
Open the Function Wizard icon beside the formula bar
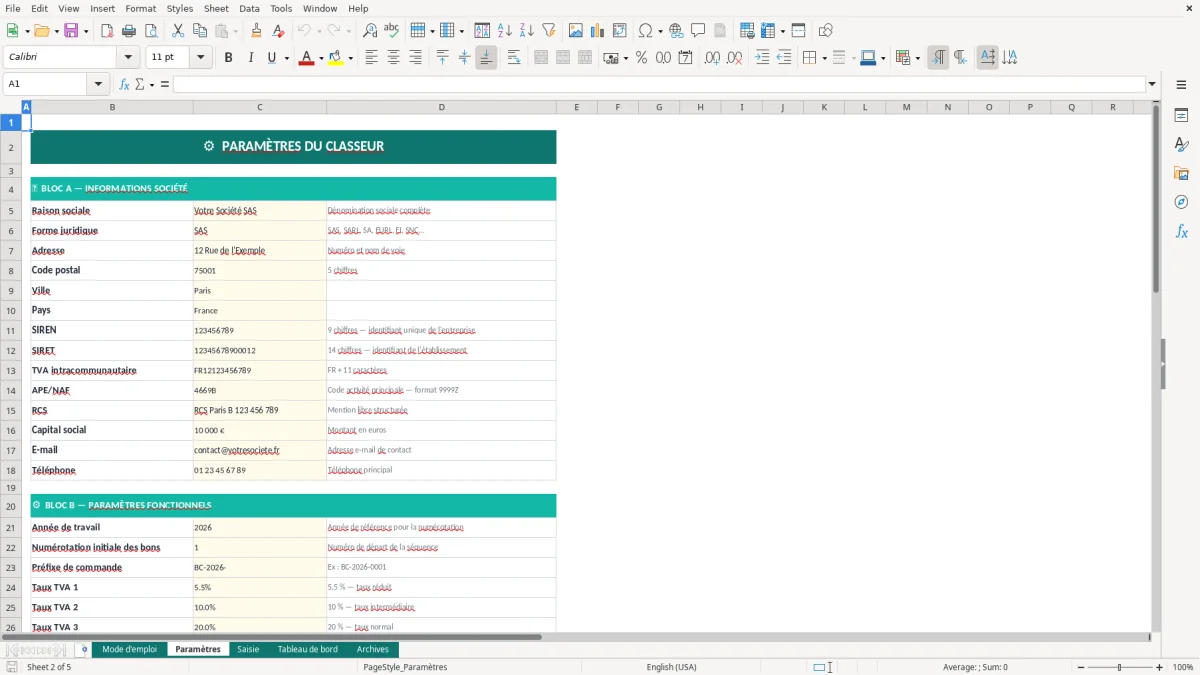(x=124, y=84)
